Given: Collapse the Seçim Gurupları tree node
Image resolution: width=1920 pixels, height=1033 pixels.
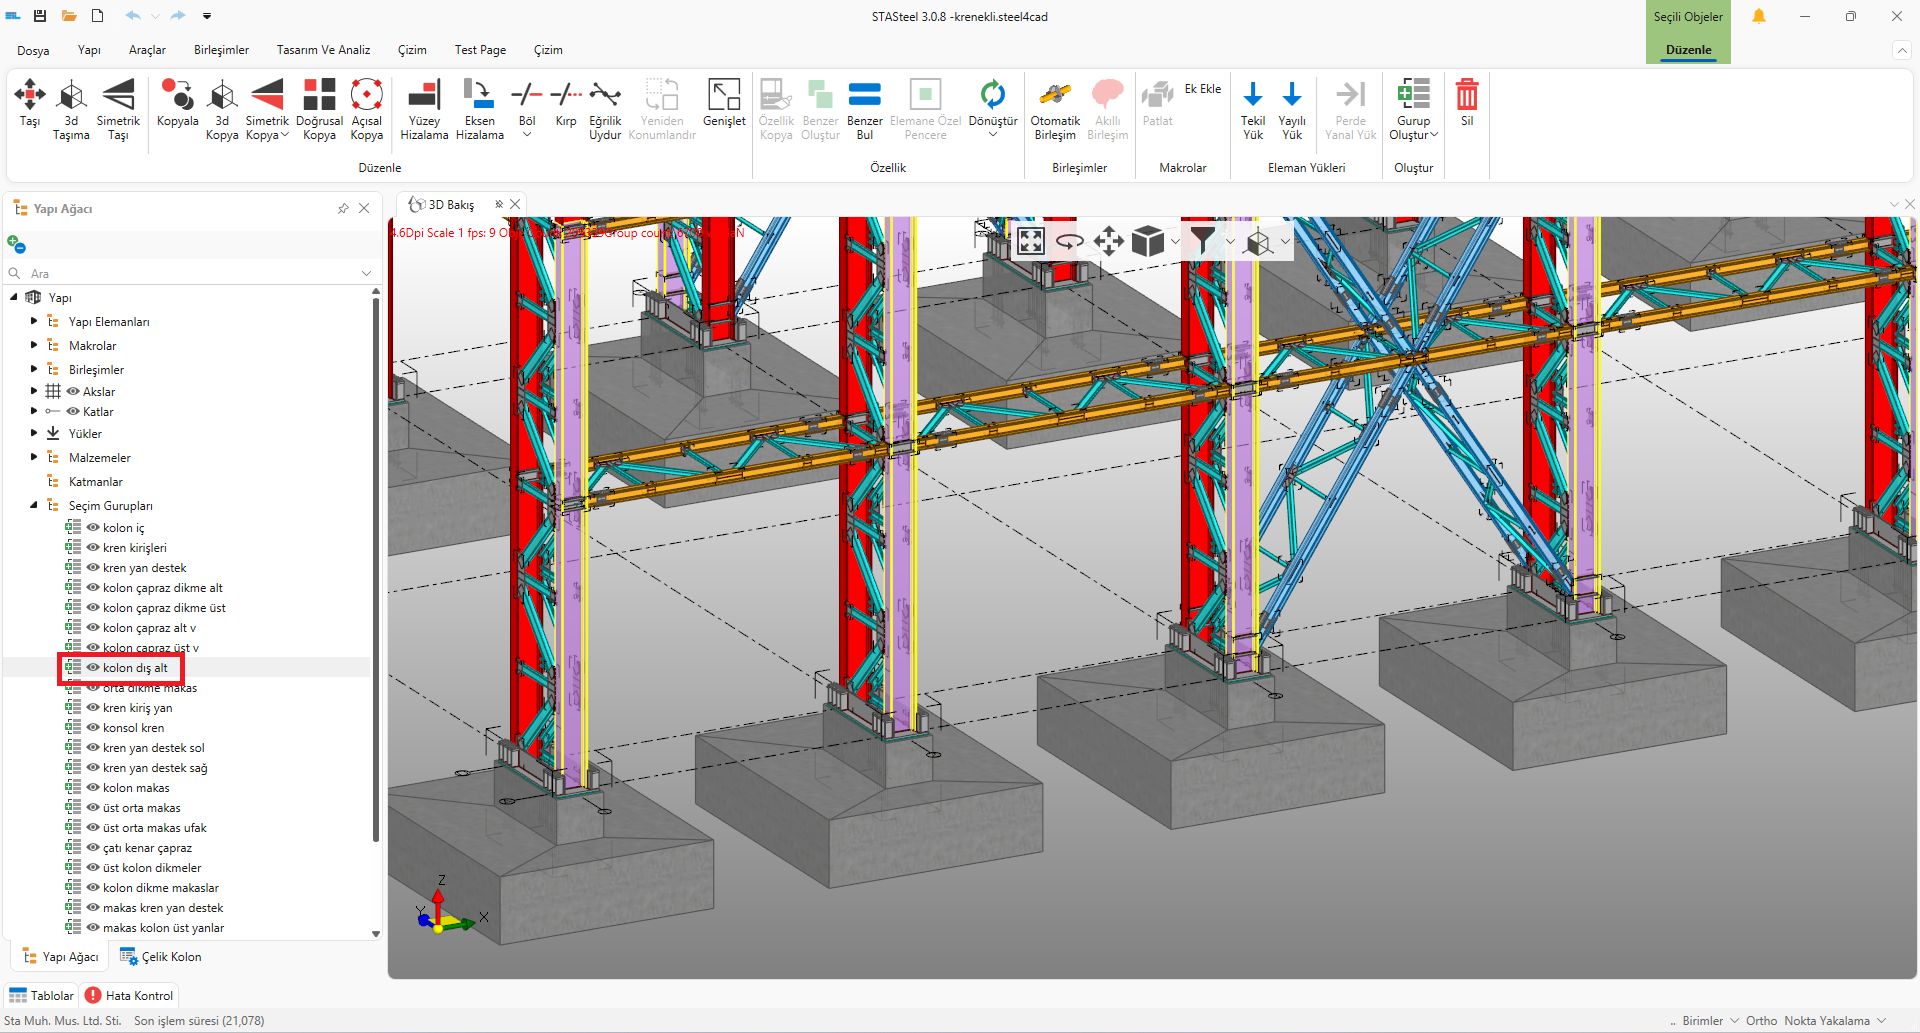Looking at the screenshot, I should point(34,506).
